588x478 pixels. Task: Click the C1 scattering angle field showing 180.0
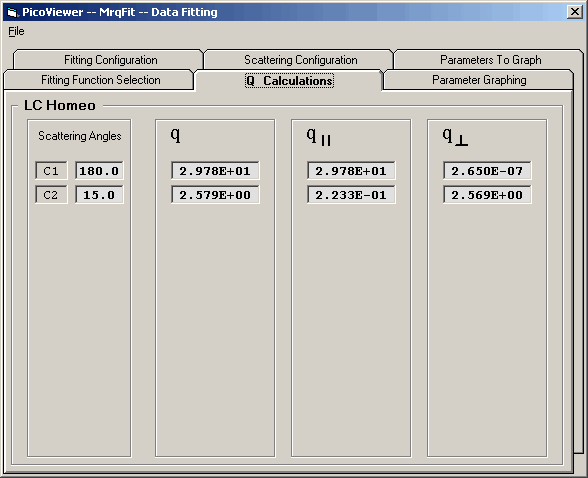[99, 171]
